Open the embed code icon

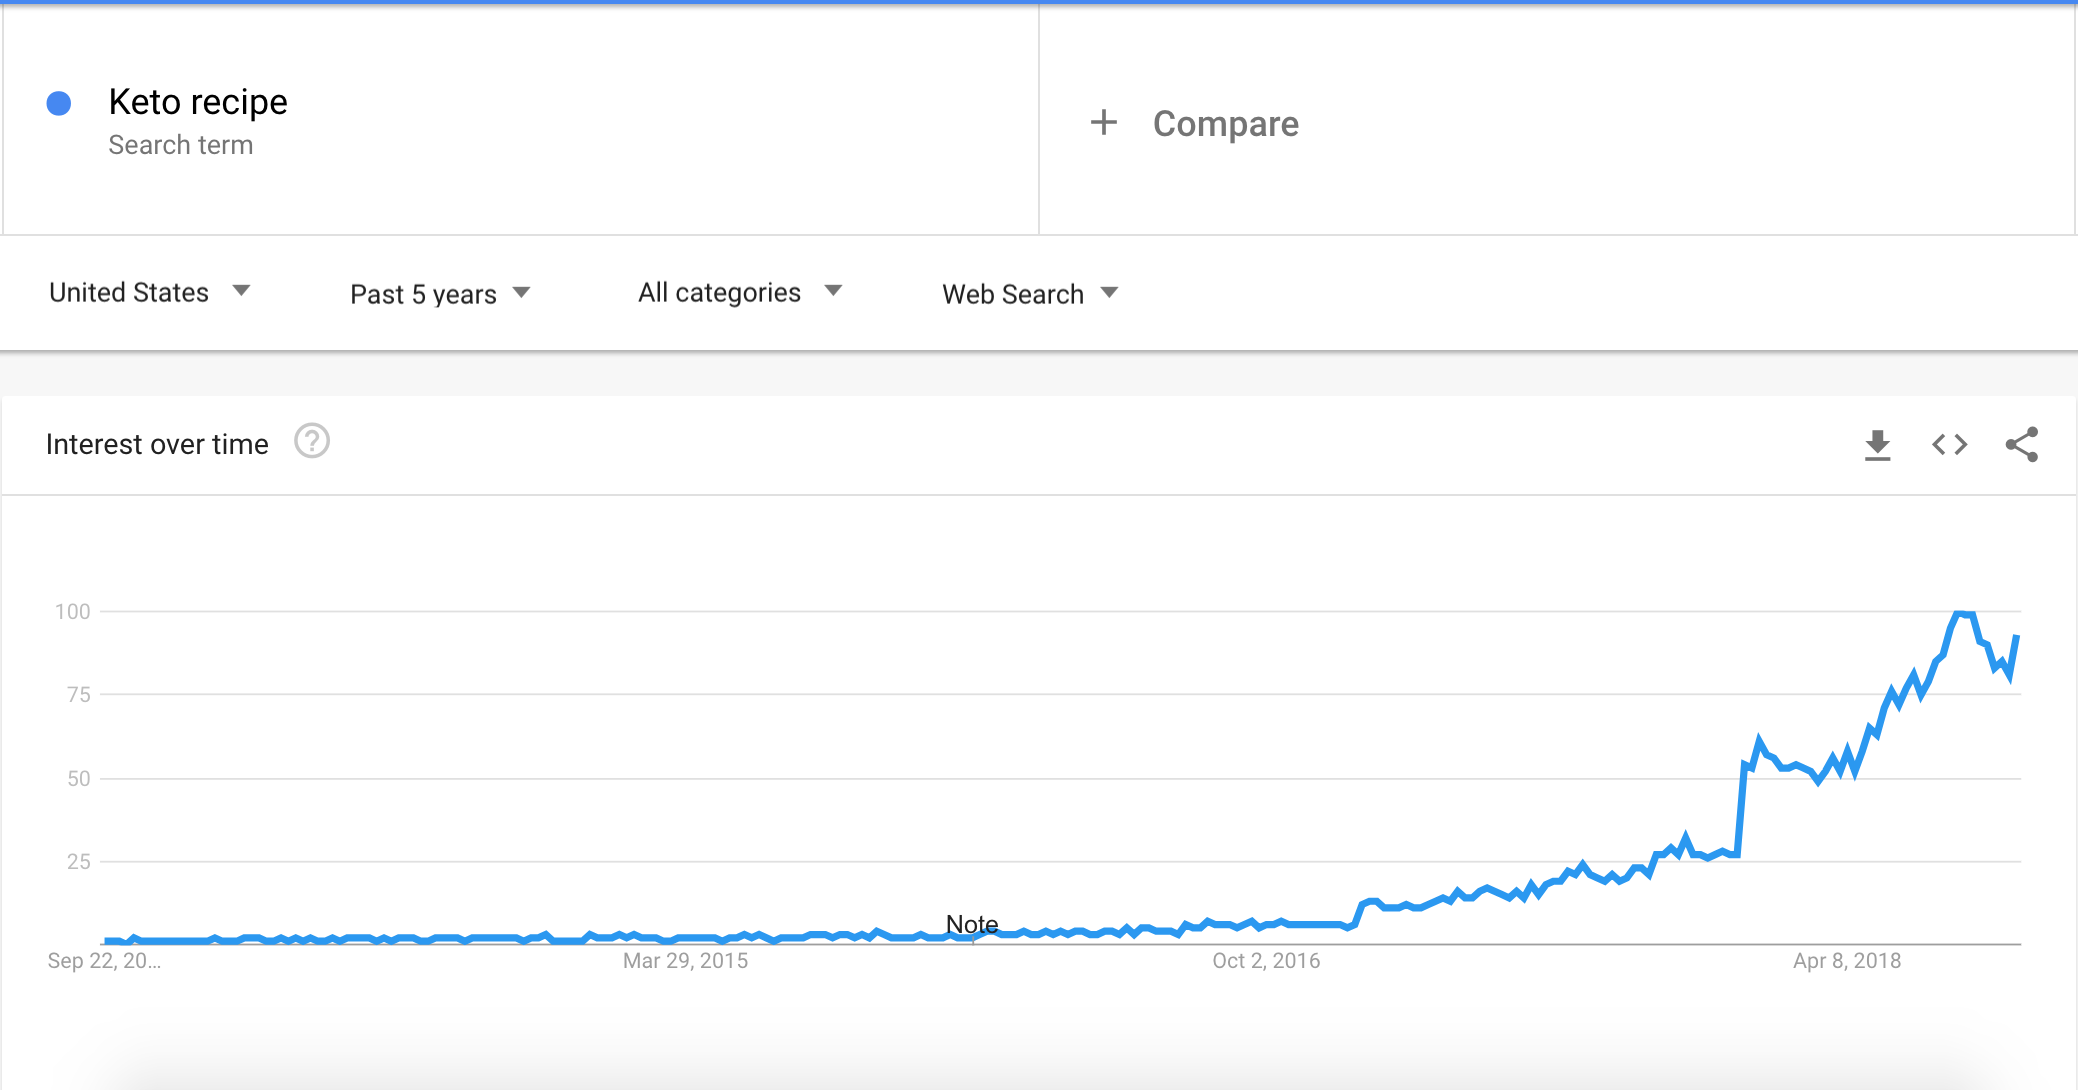coord(1949,444)
